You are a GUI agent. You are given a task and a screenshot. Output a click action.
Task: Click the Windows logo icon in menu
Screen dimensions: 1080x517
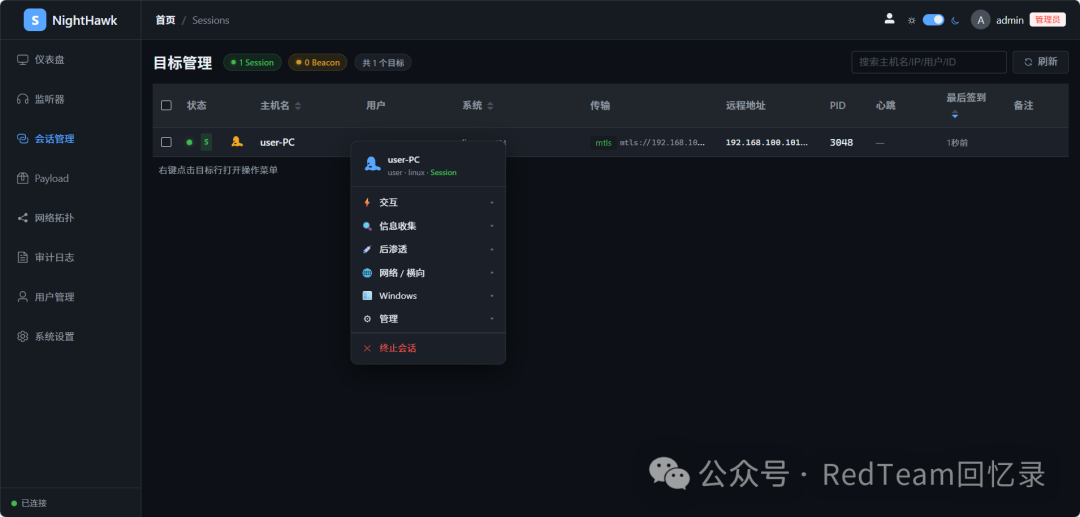point(366,295)
